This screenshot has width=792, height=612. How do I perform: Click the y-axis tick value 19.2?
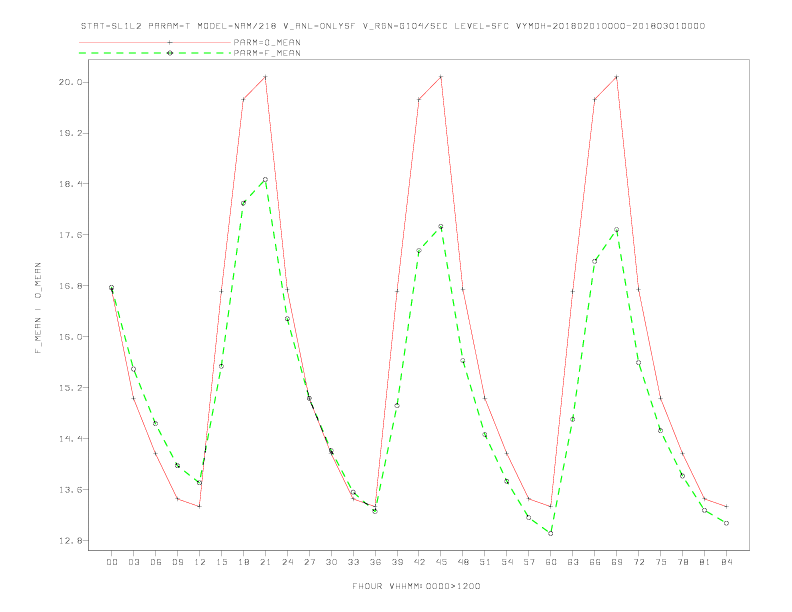point(71,133)
